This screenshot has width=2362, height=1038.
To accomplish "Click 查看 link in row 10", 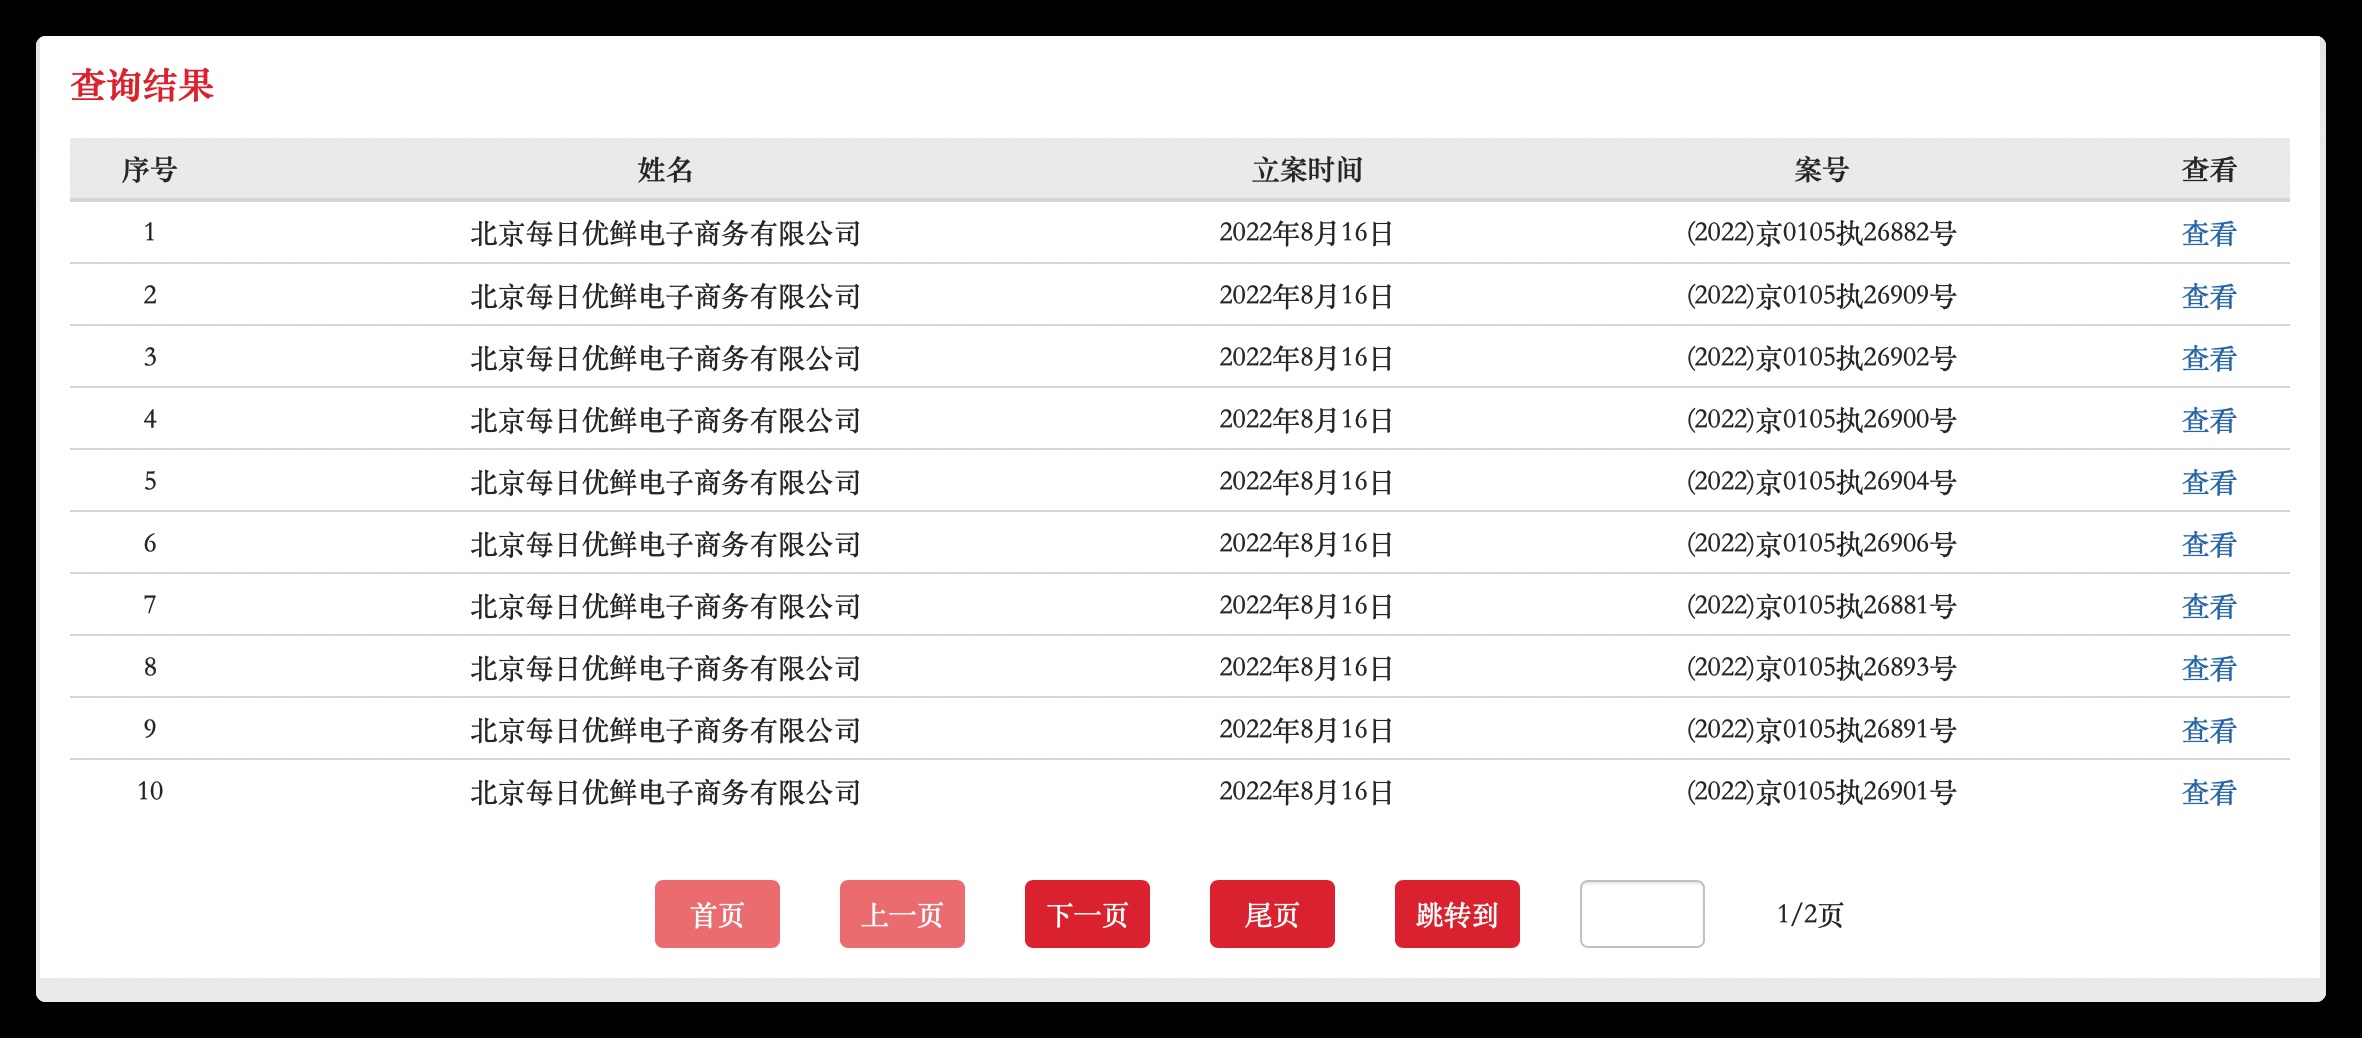I will click(2208, 792).
